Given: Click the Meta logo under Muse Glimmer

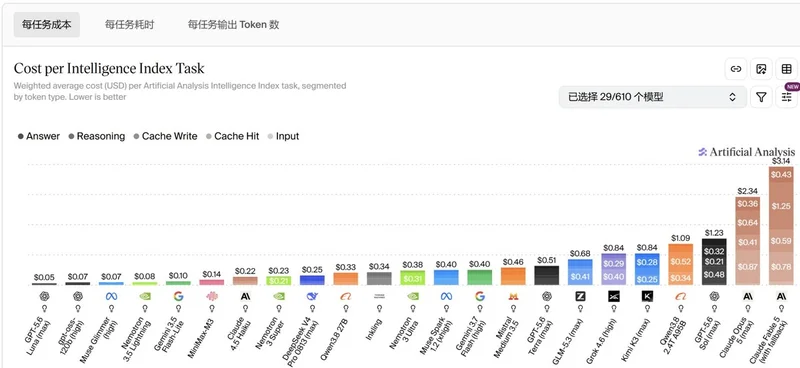Looking at the screenshot, I should tap(111, 296).
